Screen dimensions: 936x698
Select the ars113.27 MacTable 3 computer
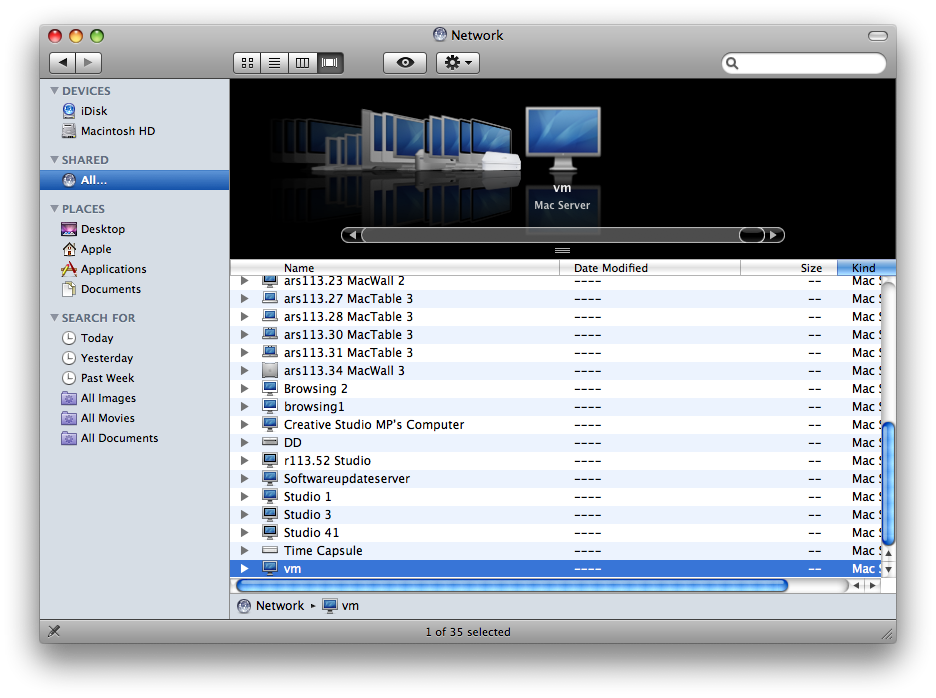[555, 299]
